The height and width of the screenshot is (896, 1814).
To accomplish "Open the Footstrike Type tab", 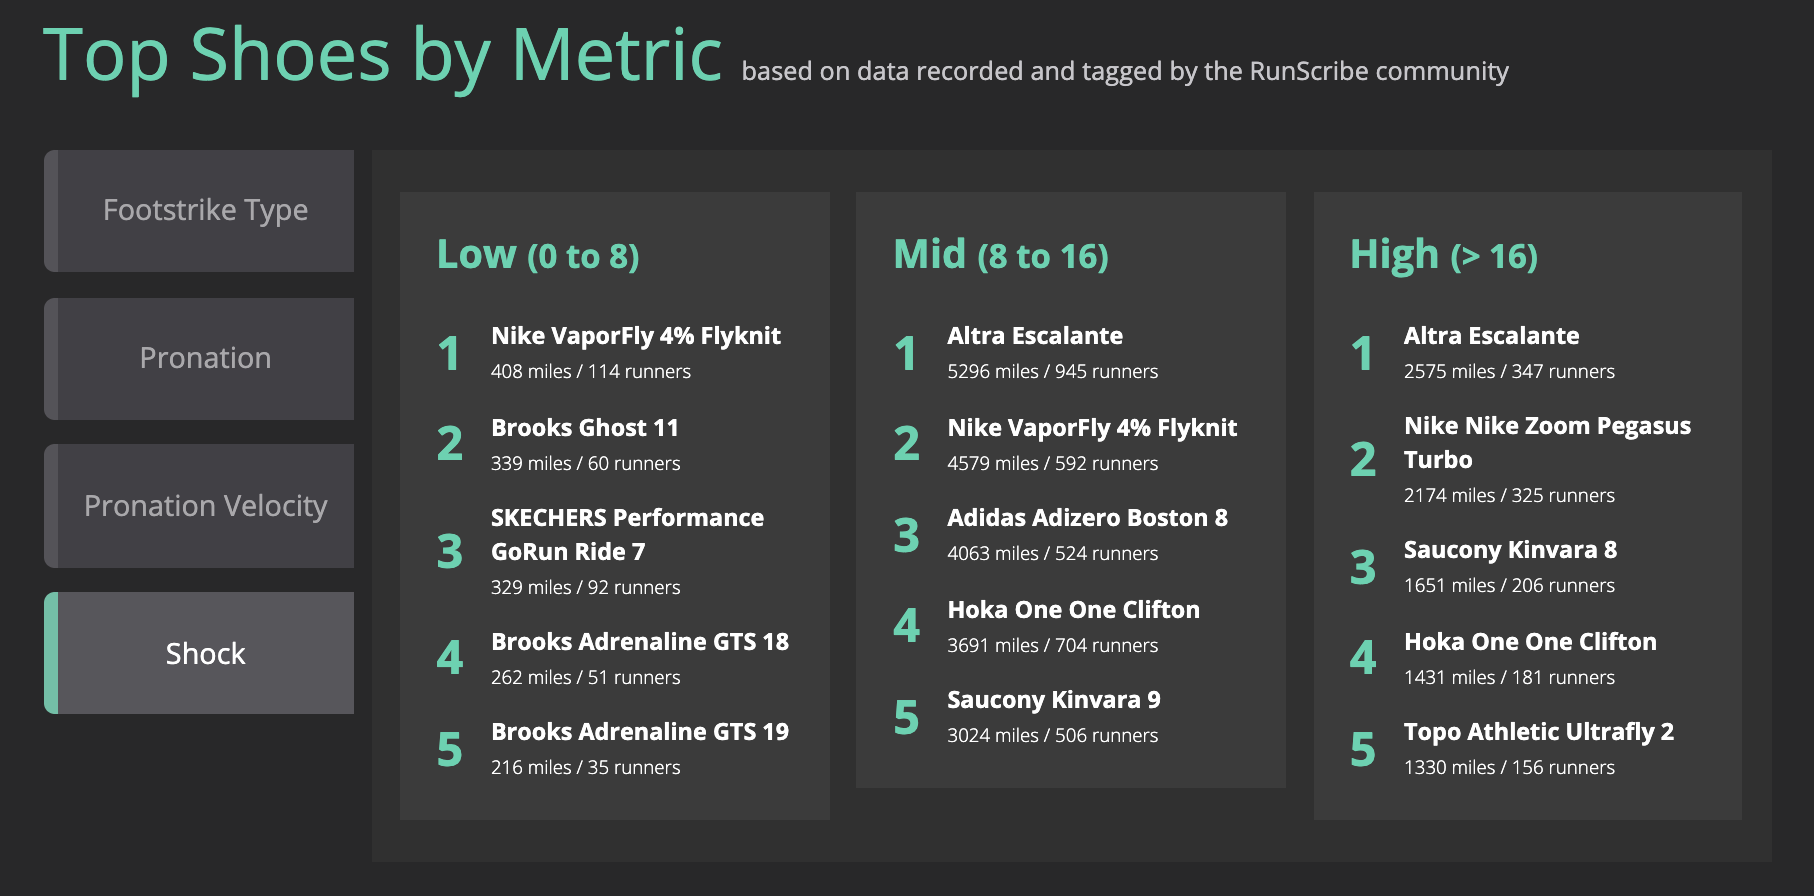I will coord(205,211).
